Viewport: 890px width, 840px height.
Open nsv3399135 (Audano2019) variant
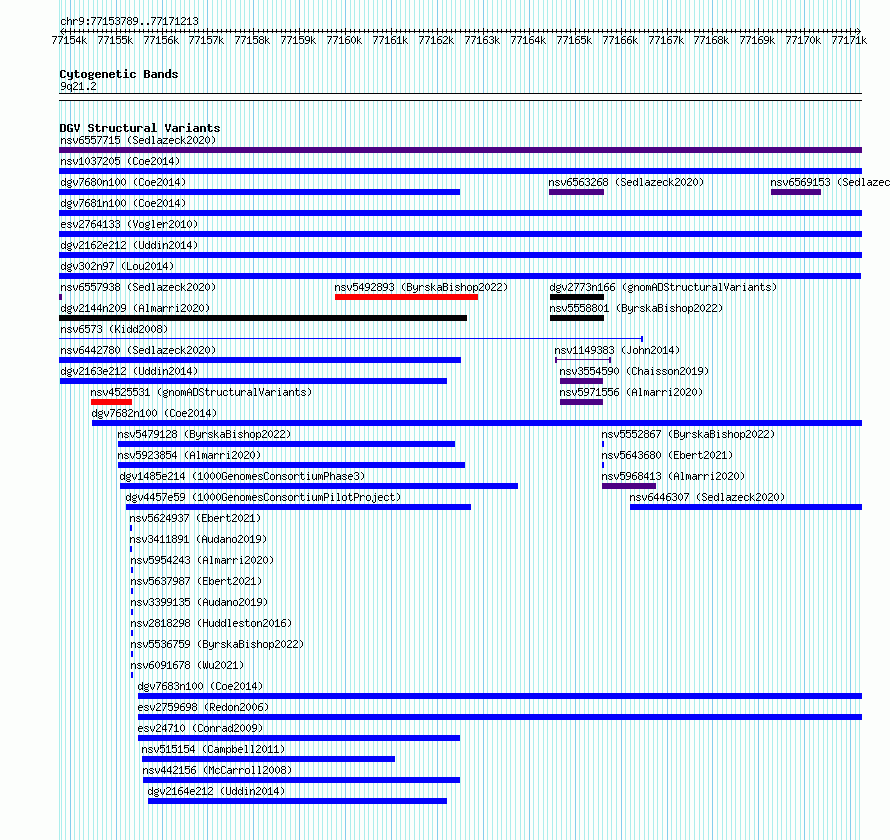coord(199,602)
